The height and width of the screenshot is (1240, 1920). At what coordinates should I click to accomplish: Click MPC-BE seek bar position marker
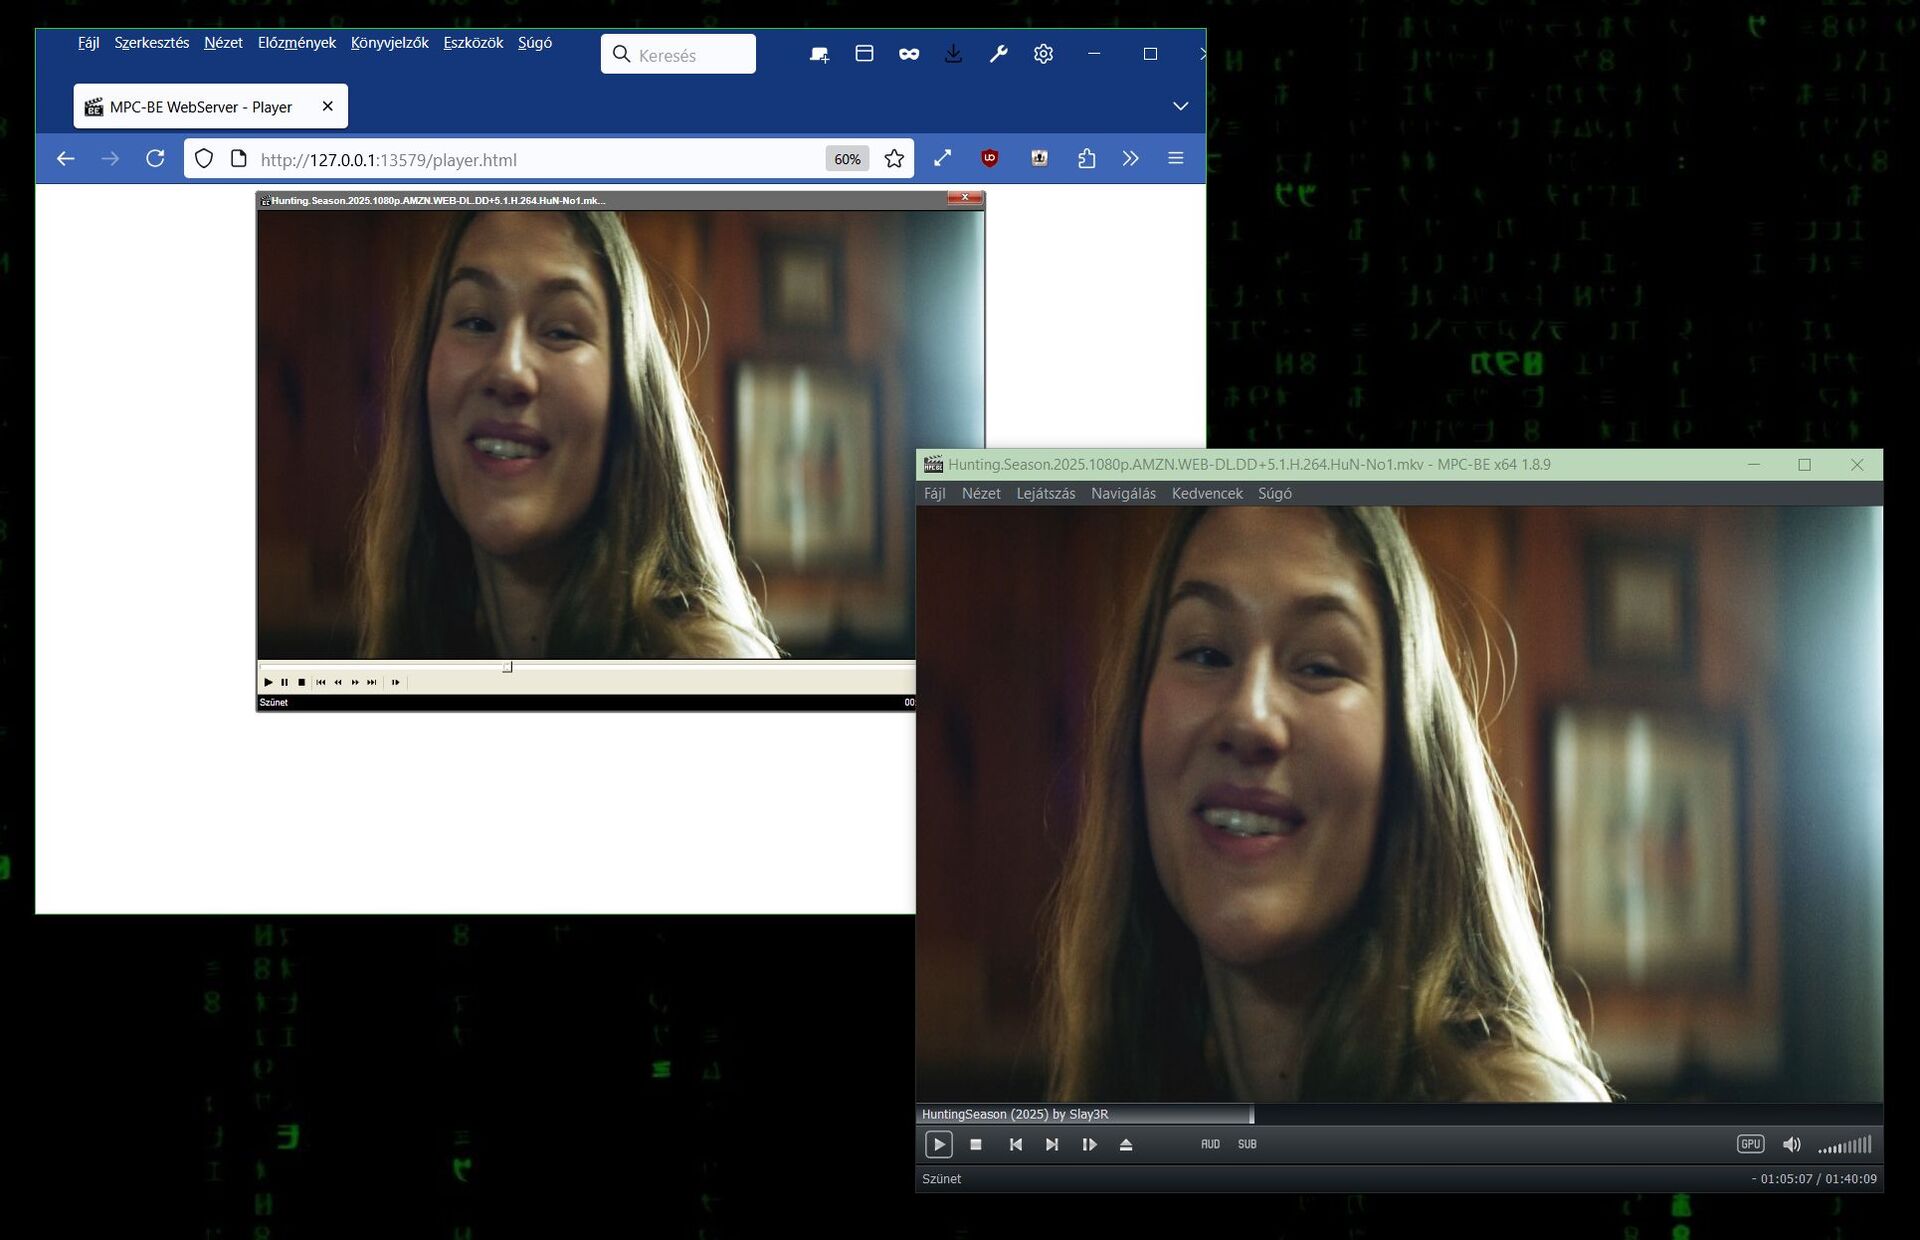1251,1114
